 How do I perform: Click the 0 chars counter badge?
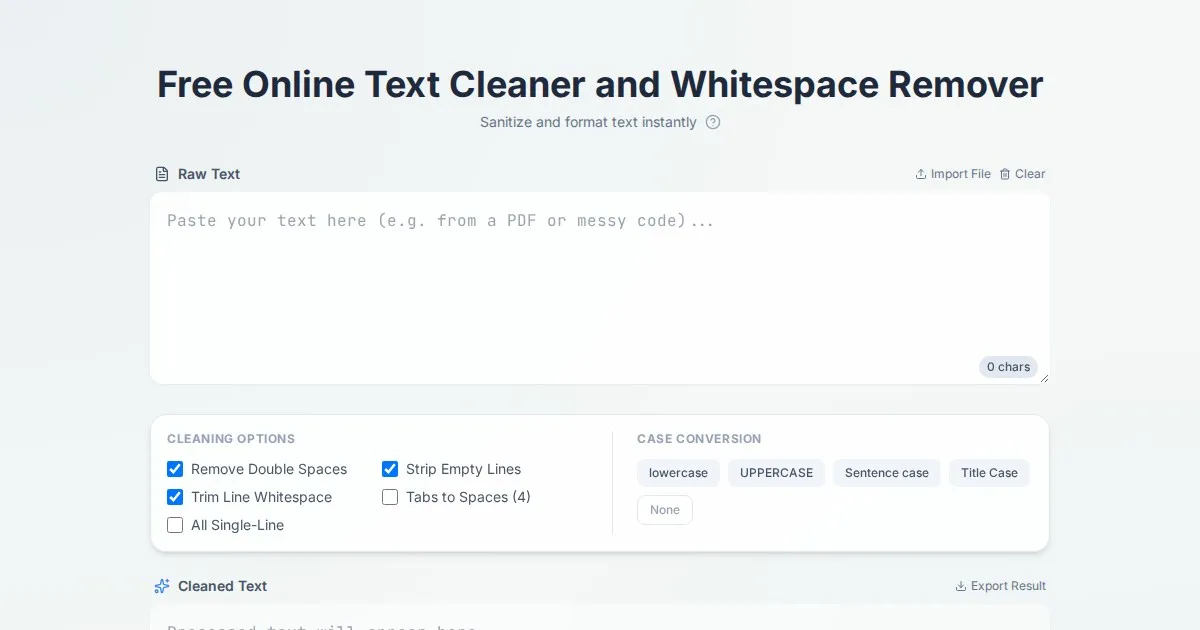(x=1008, y=367)
